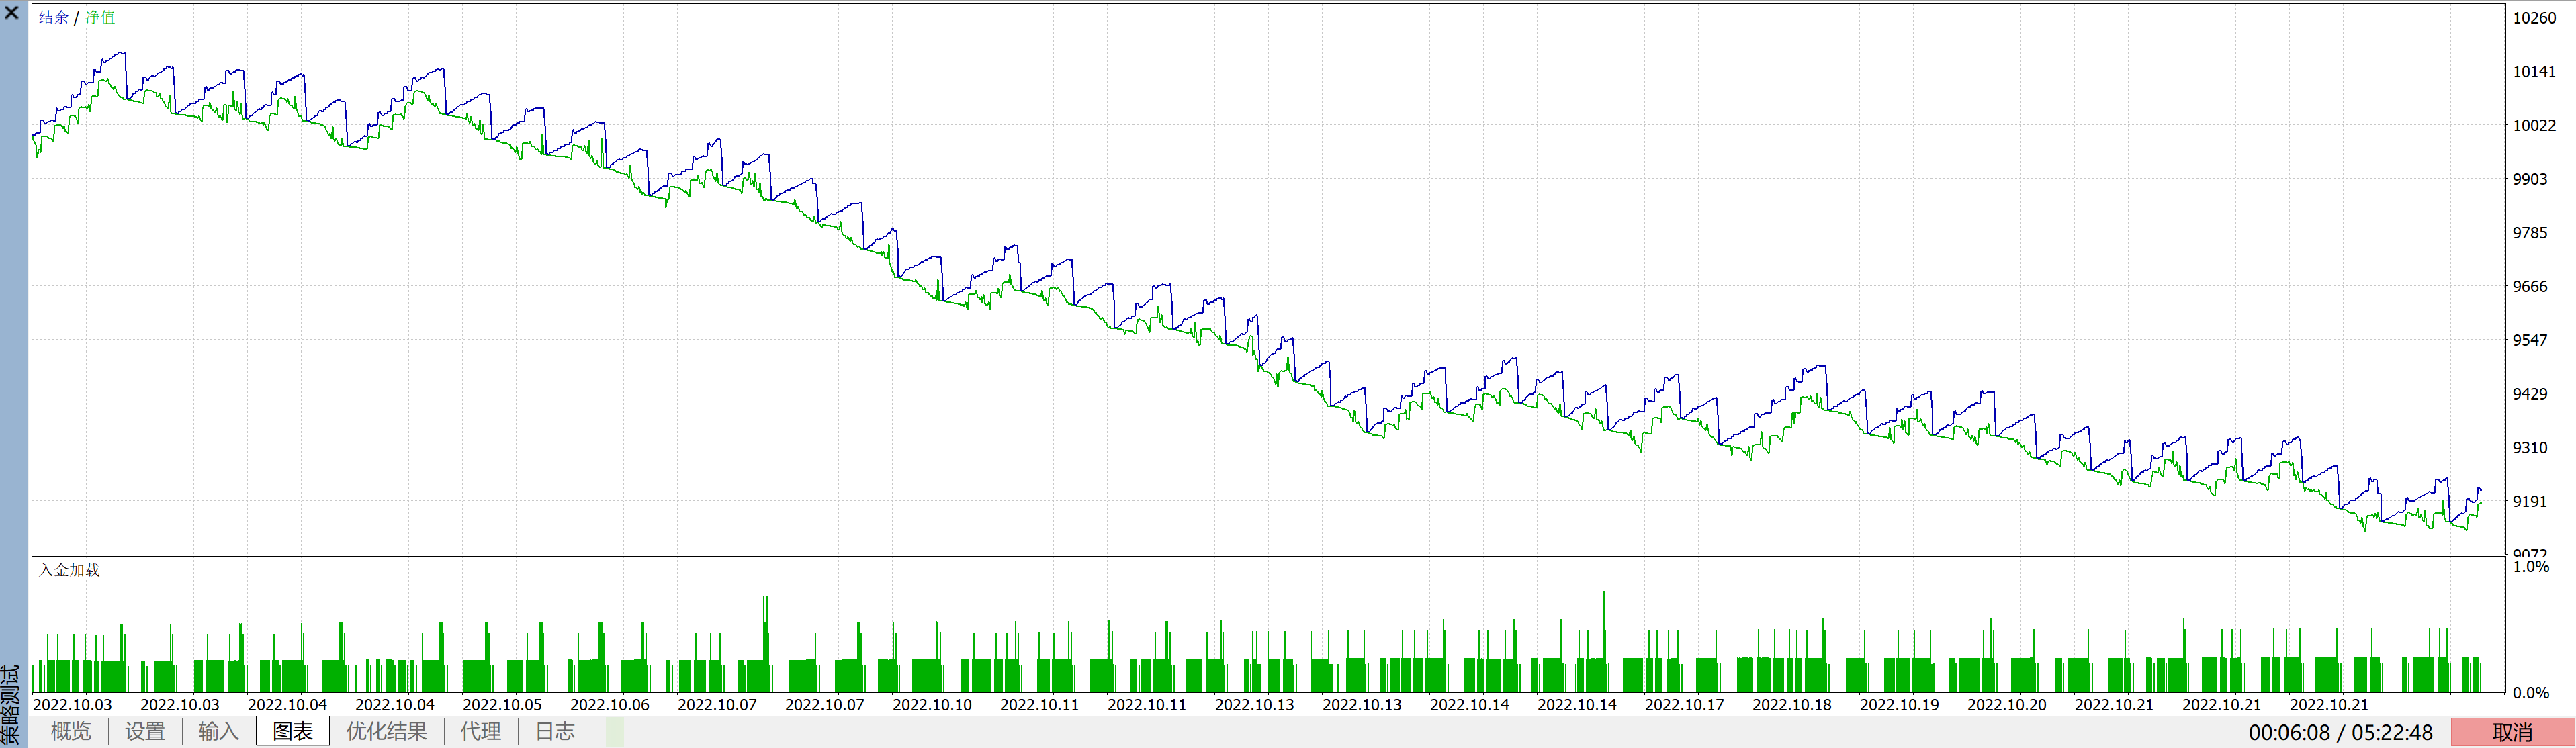Click the 10260 value on price axis
Image resolution: width=2576 pixels, height=748 pixels.
tap(2534, 18)
